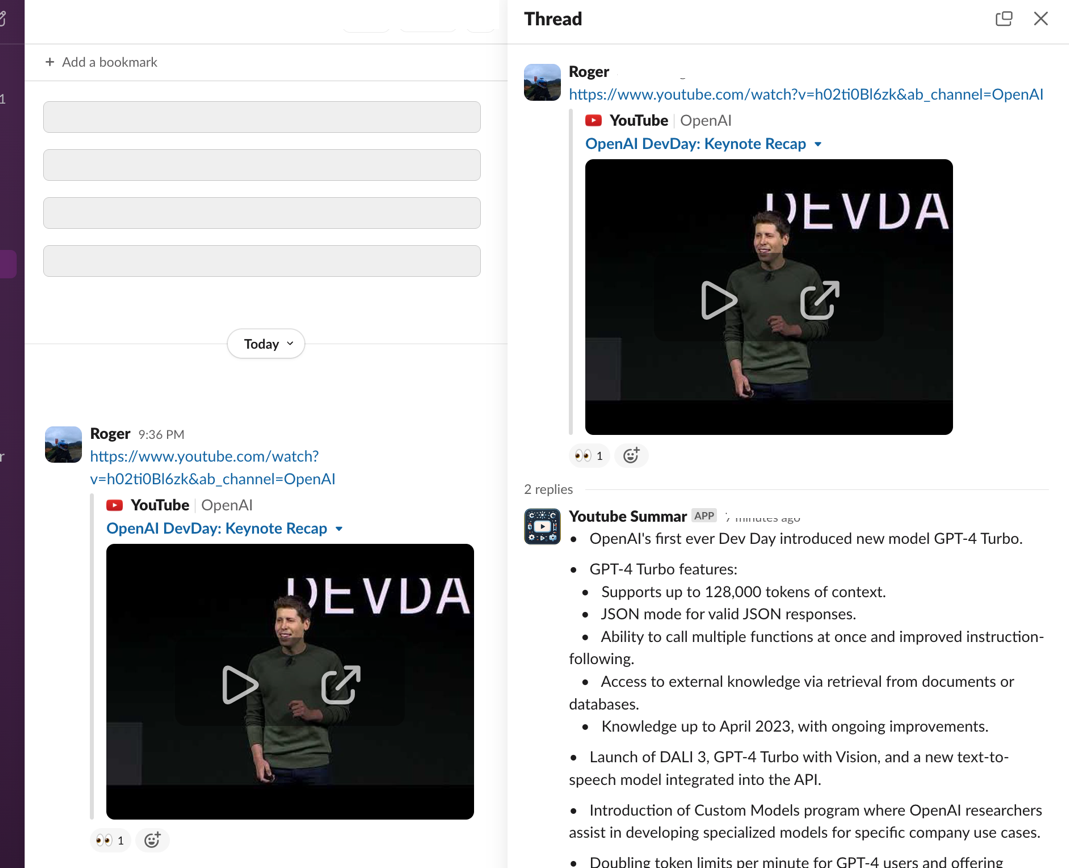The height and width of the screenshot is (868, 1069).
Task: Click the 'Launch of DALI 3' bullet text
Action: coord(789,768)
